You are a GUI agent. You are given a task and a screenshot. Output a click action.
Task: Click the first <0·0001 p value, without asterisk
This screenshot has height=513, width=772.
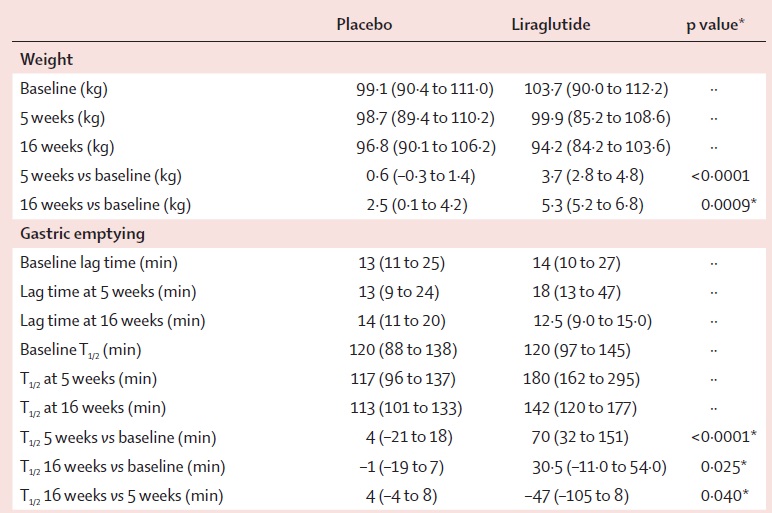[720, 176]
